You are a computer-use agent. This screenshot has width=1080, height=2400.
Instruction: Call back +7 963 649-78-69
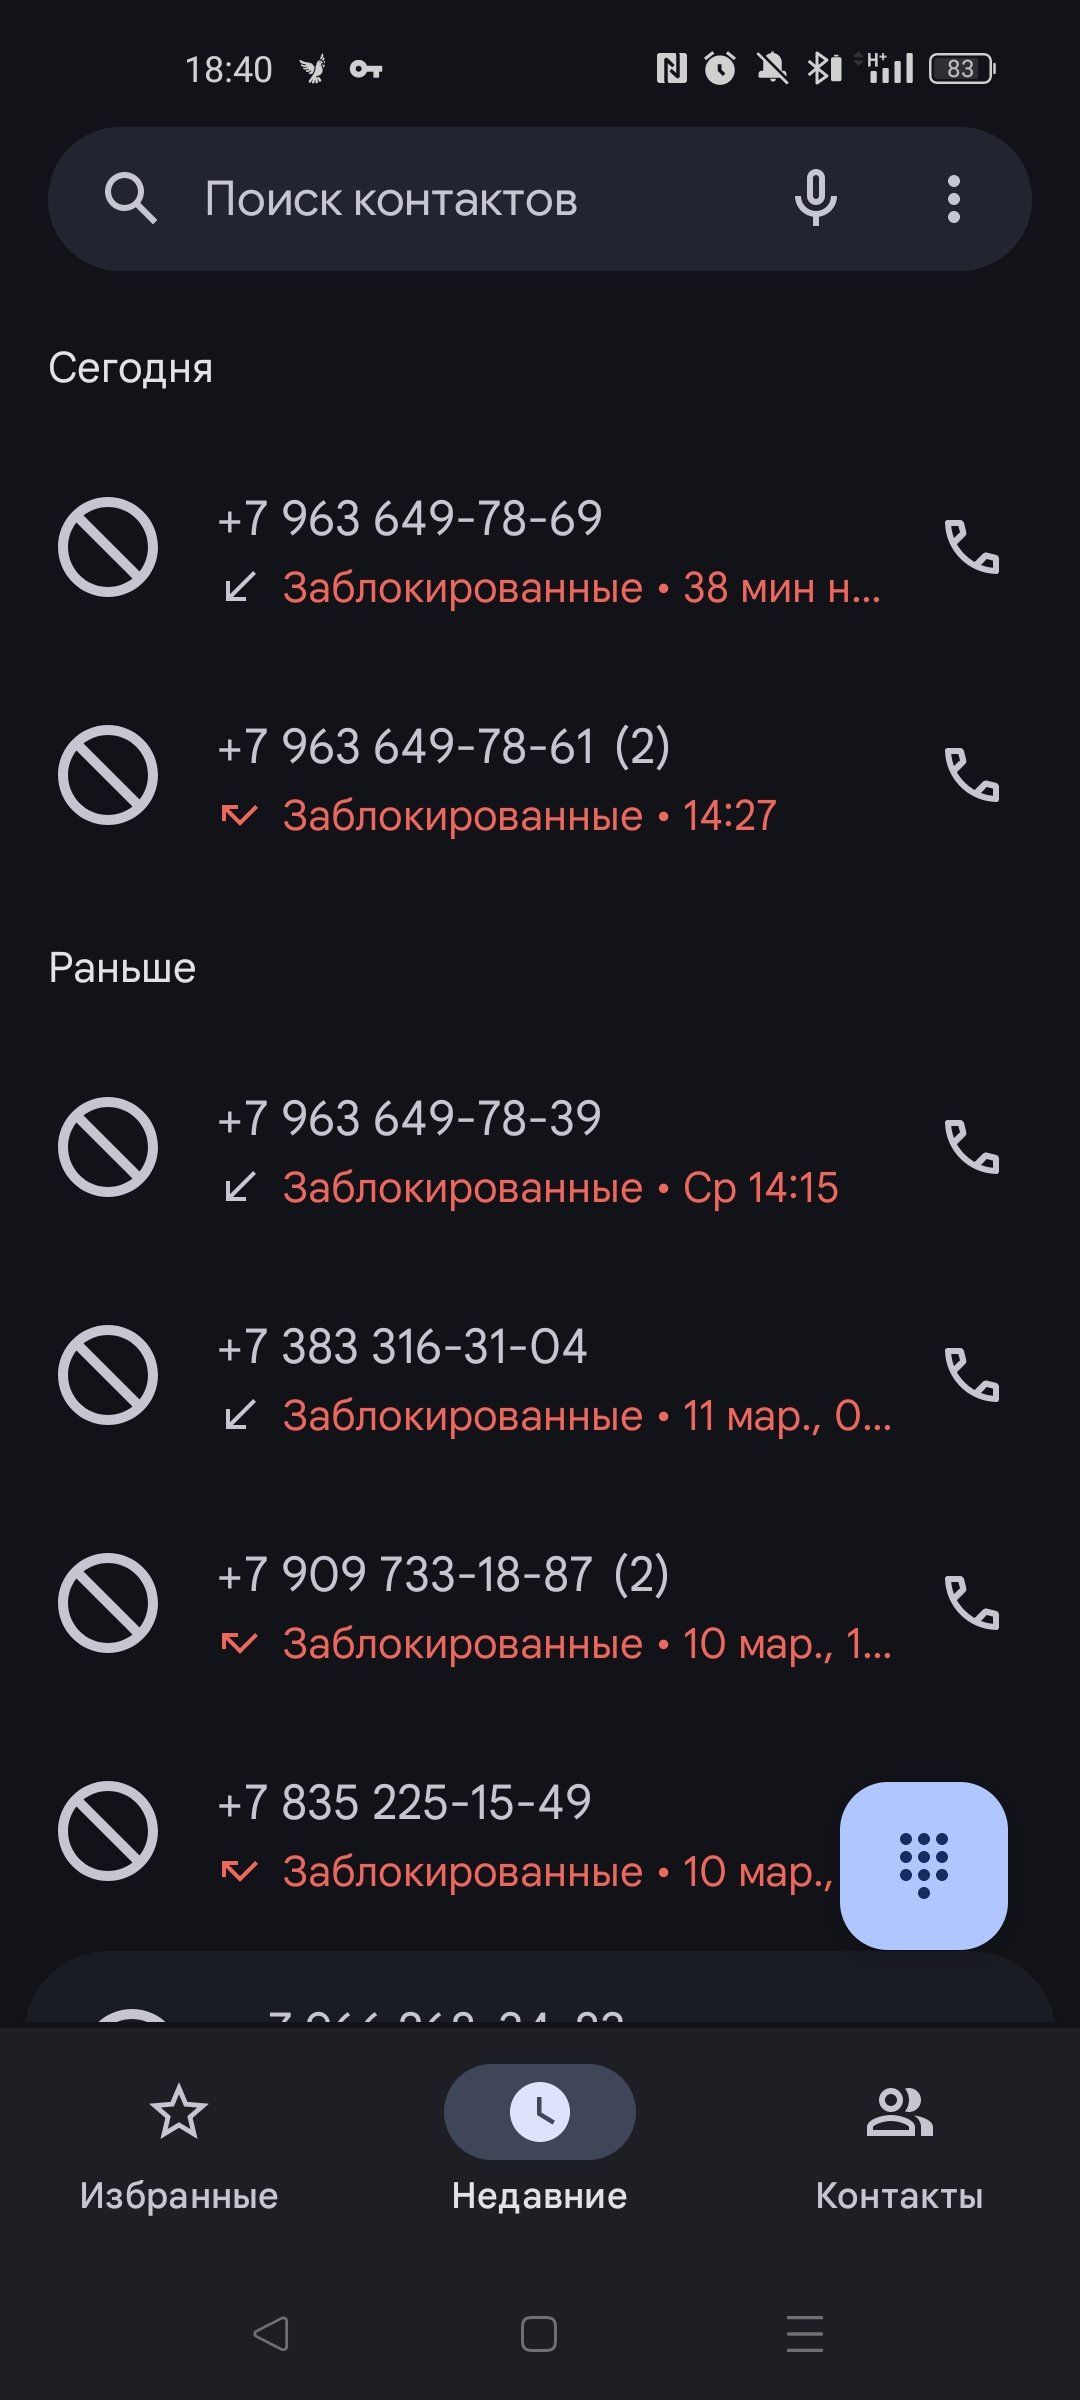point(972,547)
